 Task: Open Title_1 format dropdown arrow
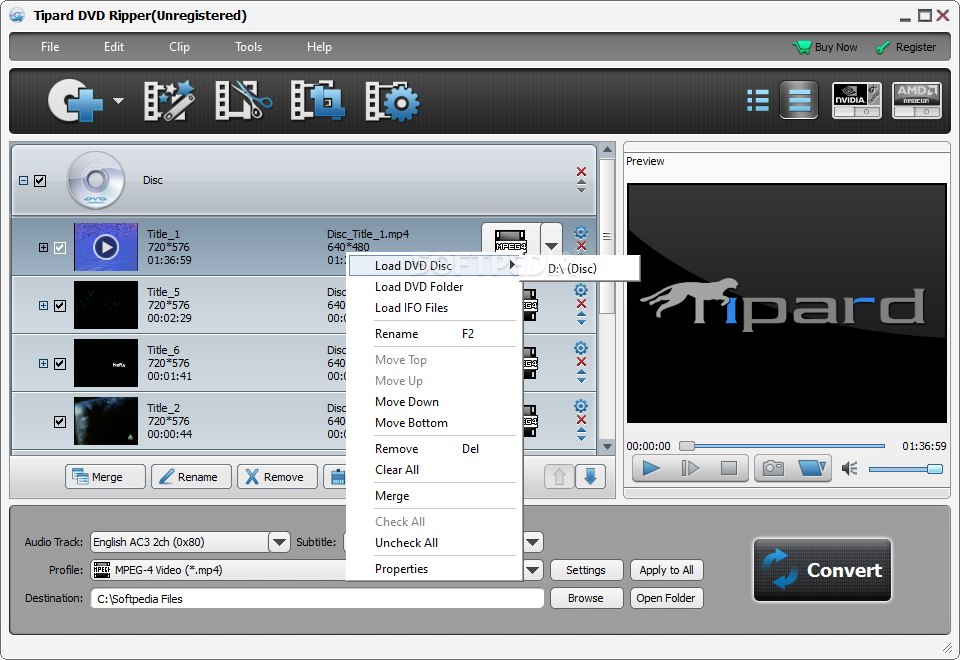(x=552, y=246)
